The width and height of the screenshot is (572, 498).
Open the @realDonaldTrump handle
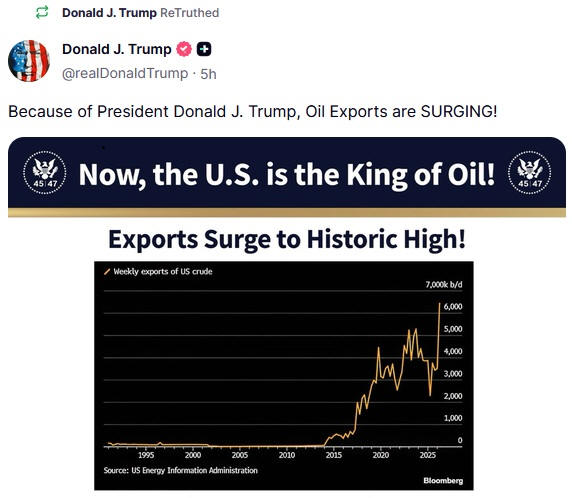125,73
